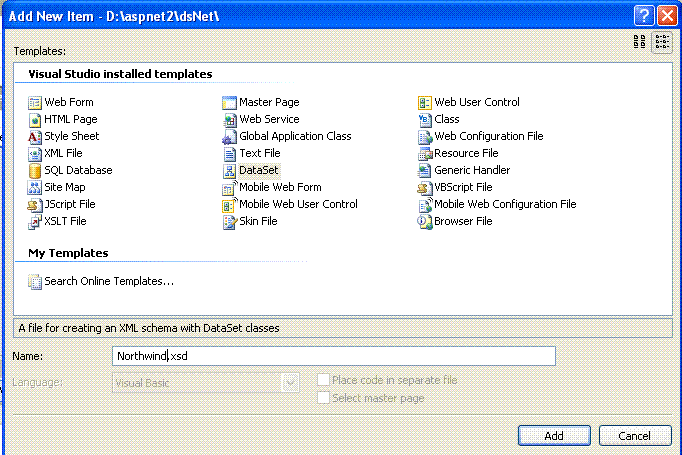Choose the Site Map template icon
Viewport: 682px width, 455px height.
tap(34, 187)
